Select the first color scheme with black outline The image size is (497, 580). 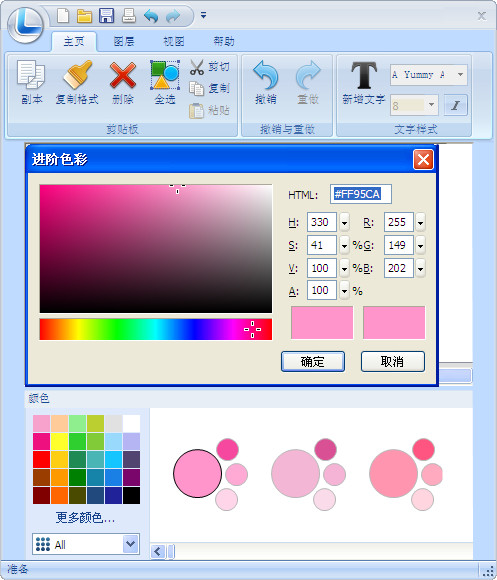pos(211,474)
